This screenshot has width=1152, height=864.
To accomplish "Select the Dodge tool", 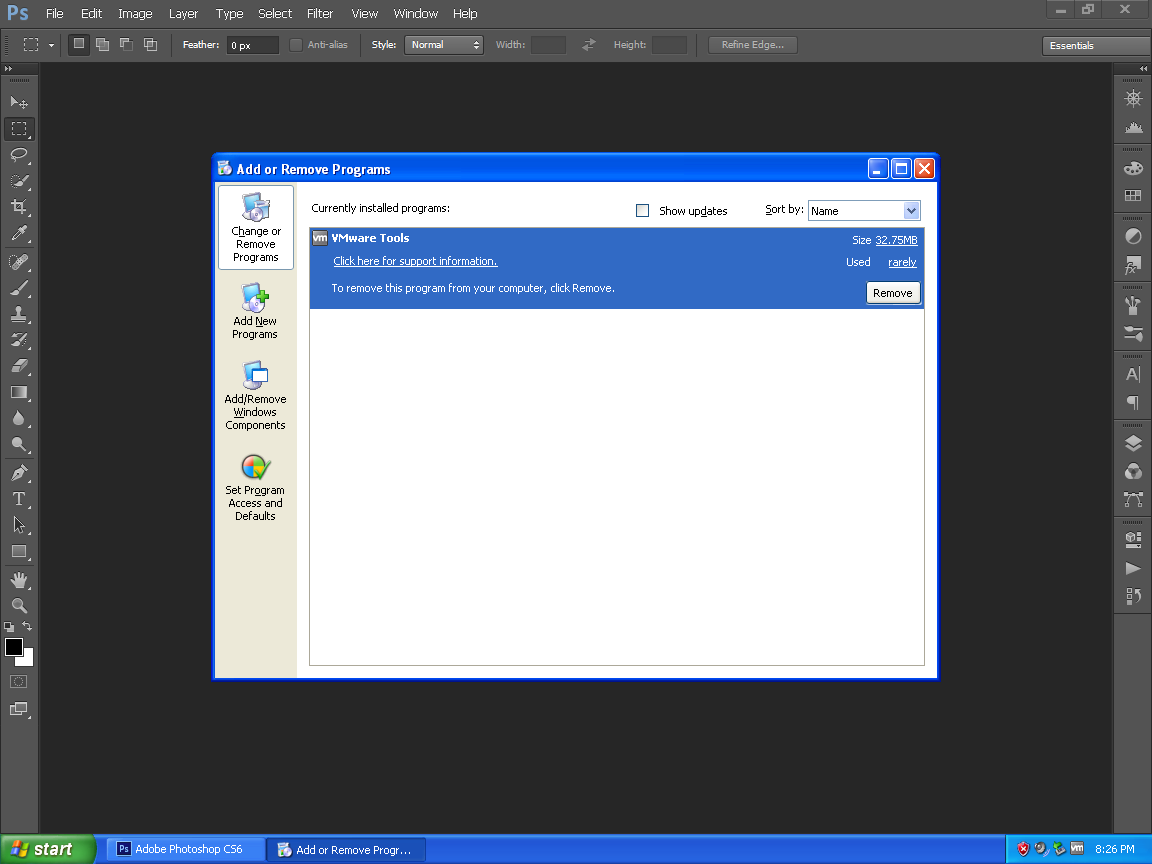I will tap(19, 444).
